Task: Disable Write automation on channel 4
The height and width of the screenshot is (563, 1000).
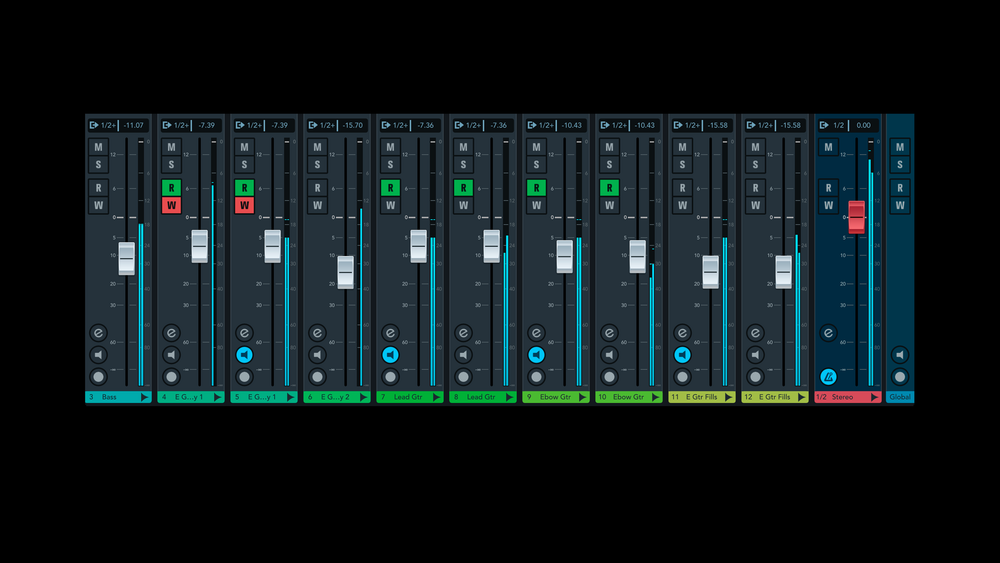Action: [x=171, y=205]
